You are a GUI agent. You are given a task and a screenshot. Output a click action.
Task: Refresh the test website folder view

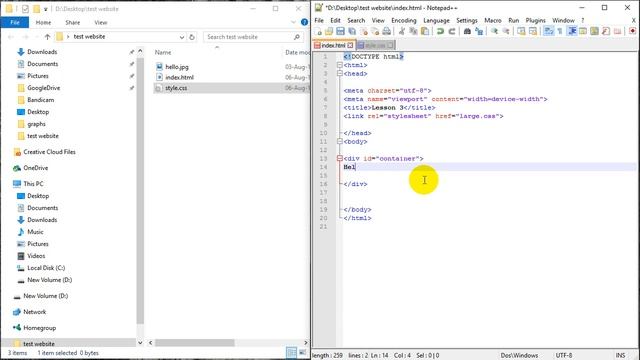click(192, 37)
